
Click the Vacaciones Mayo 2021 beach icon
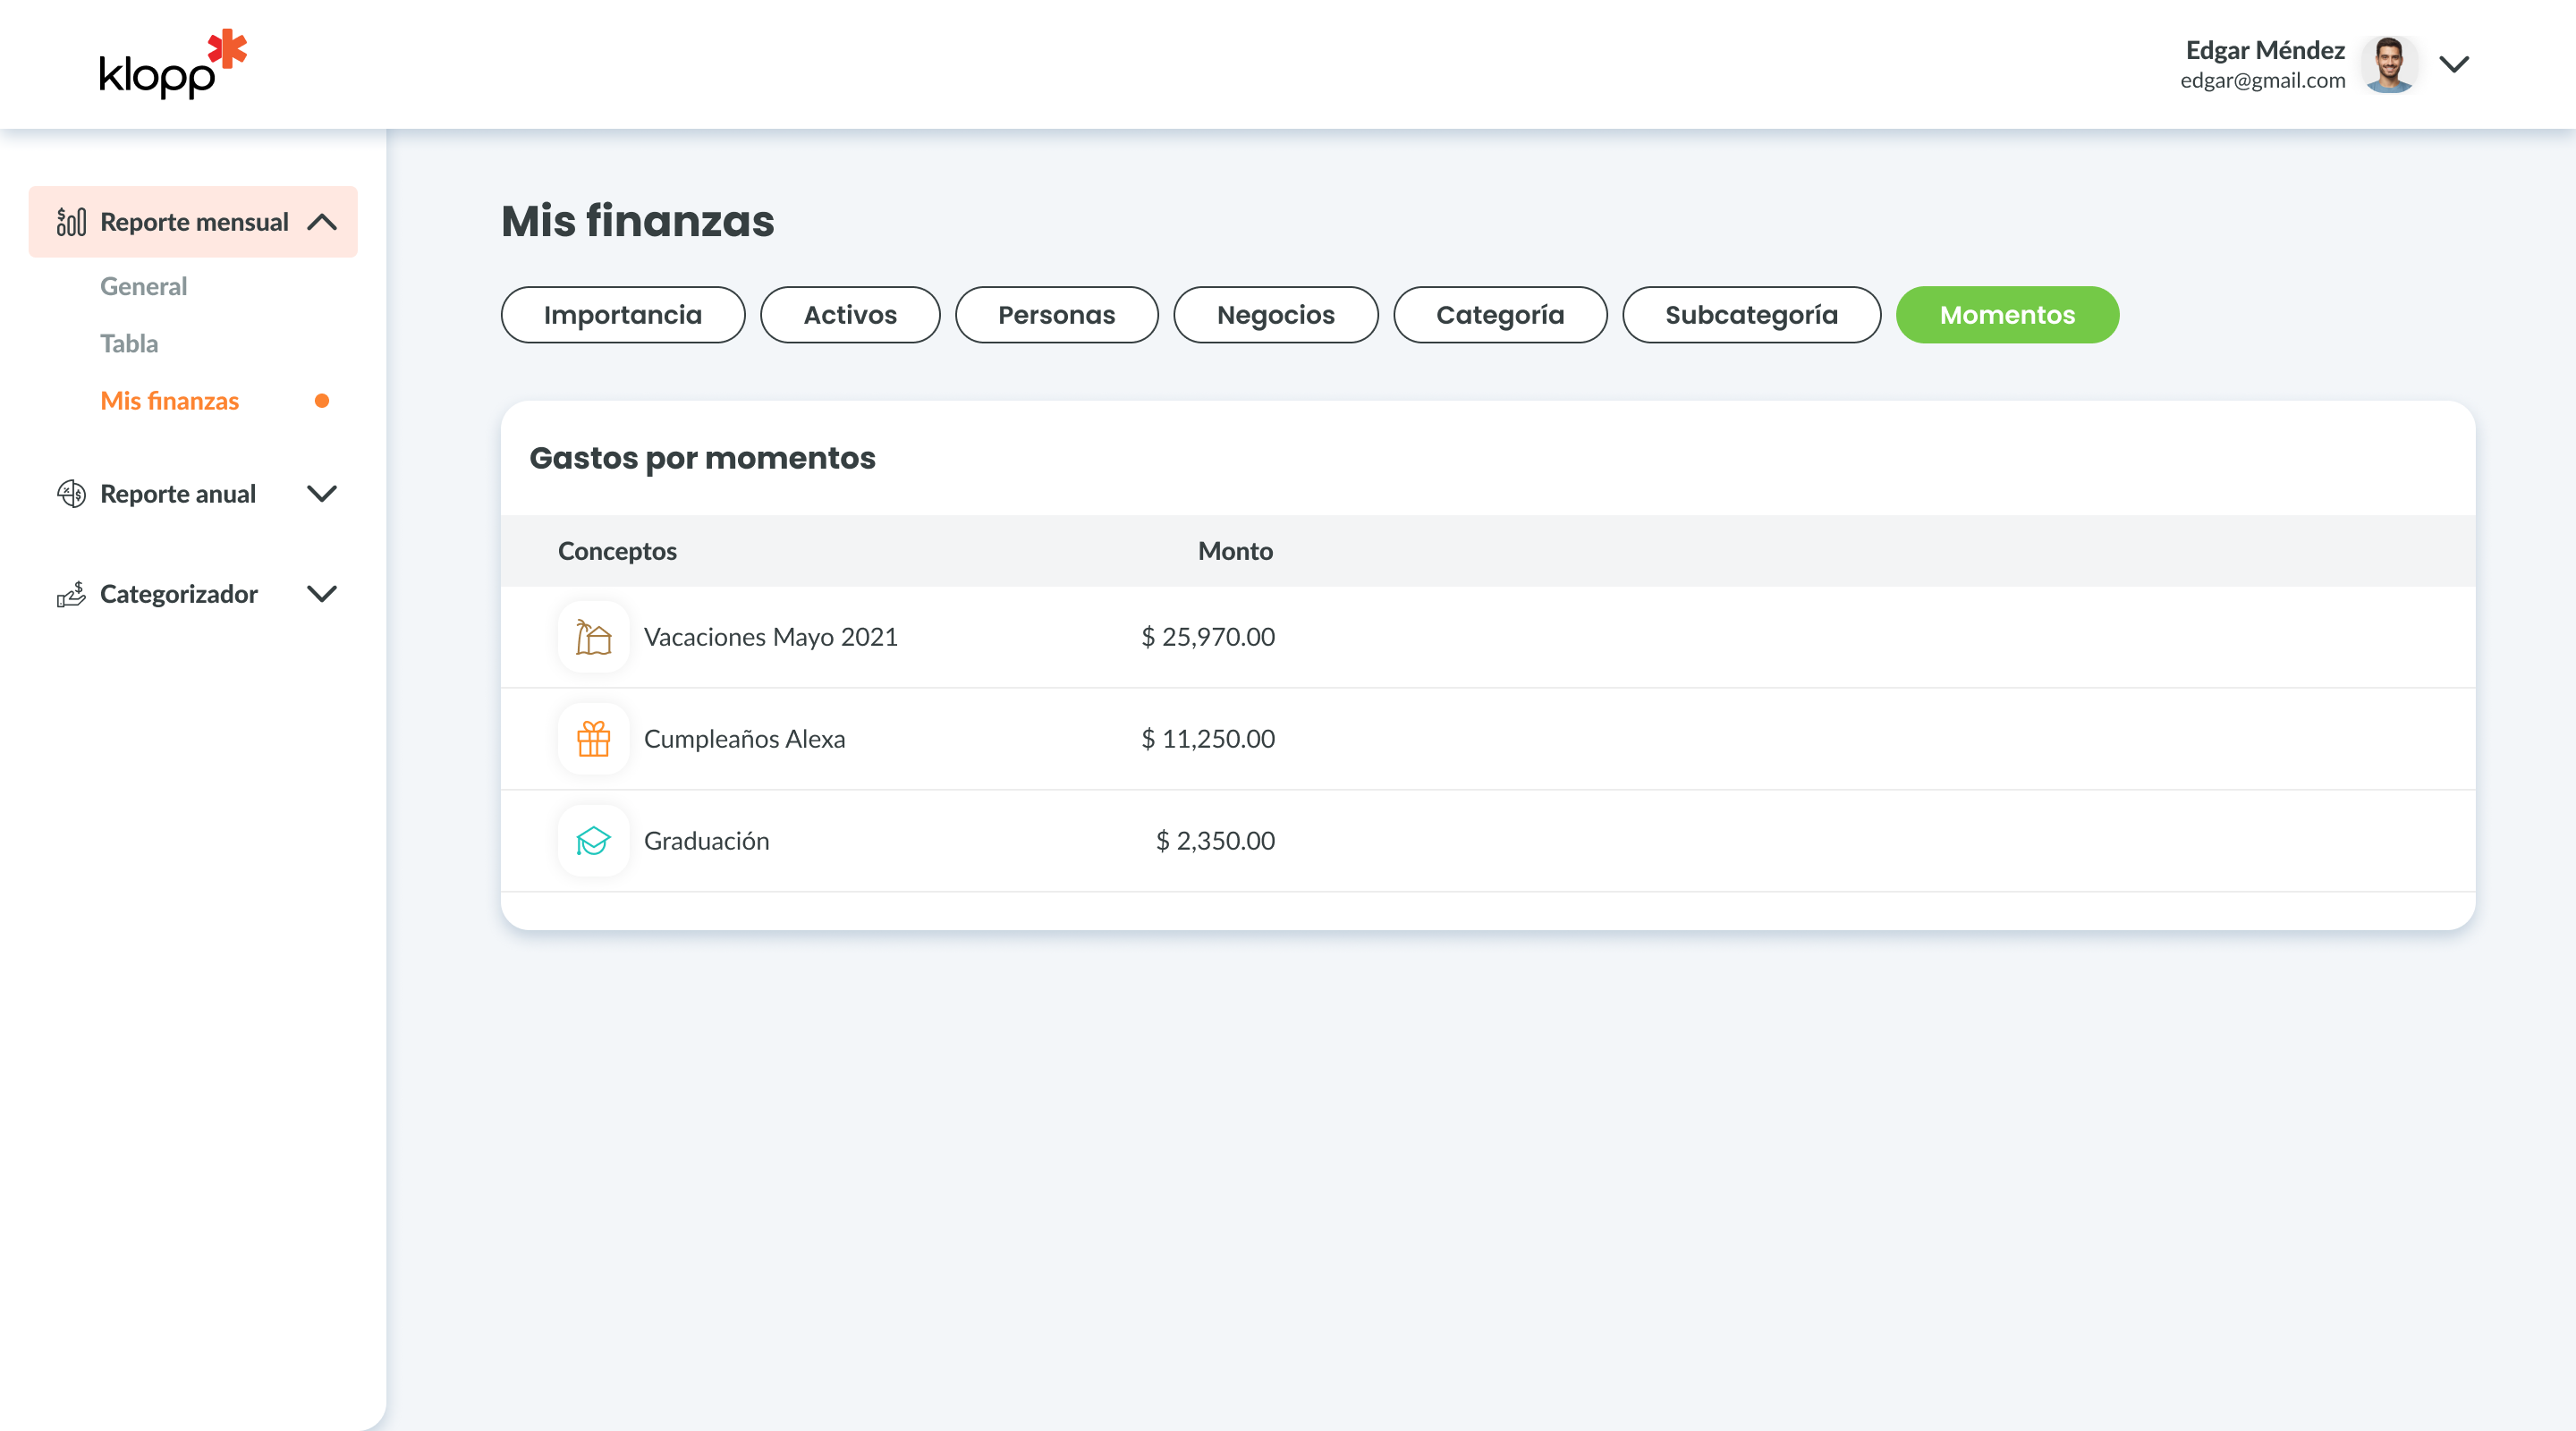pyautogui.click(x=593, y=637)
